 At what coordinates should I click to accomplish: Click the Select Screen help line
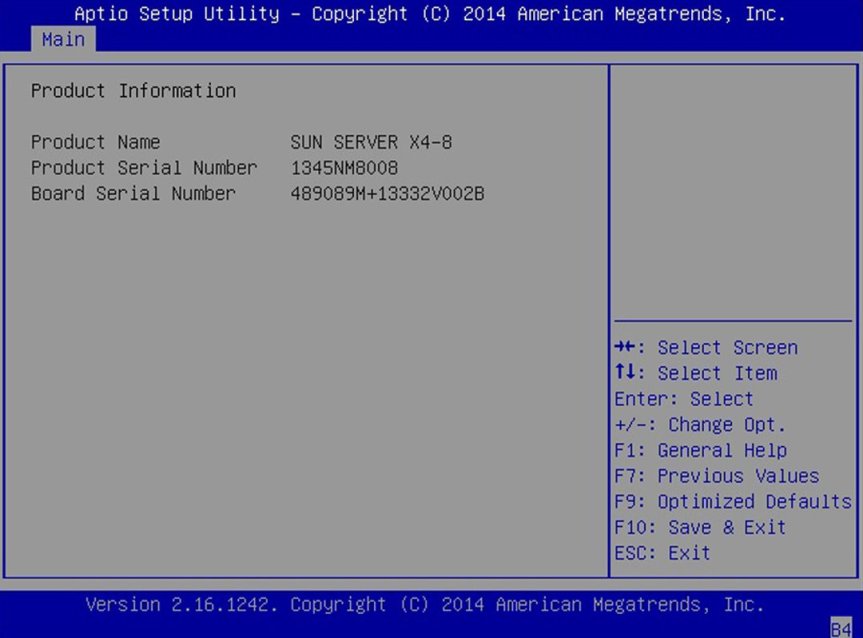(706, 347)
